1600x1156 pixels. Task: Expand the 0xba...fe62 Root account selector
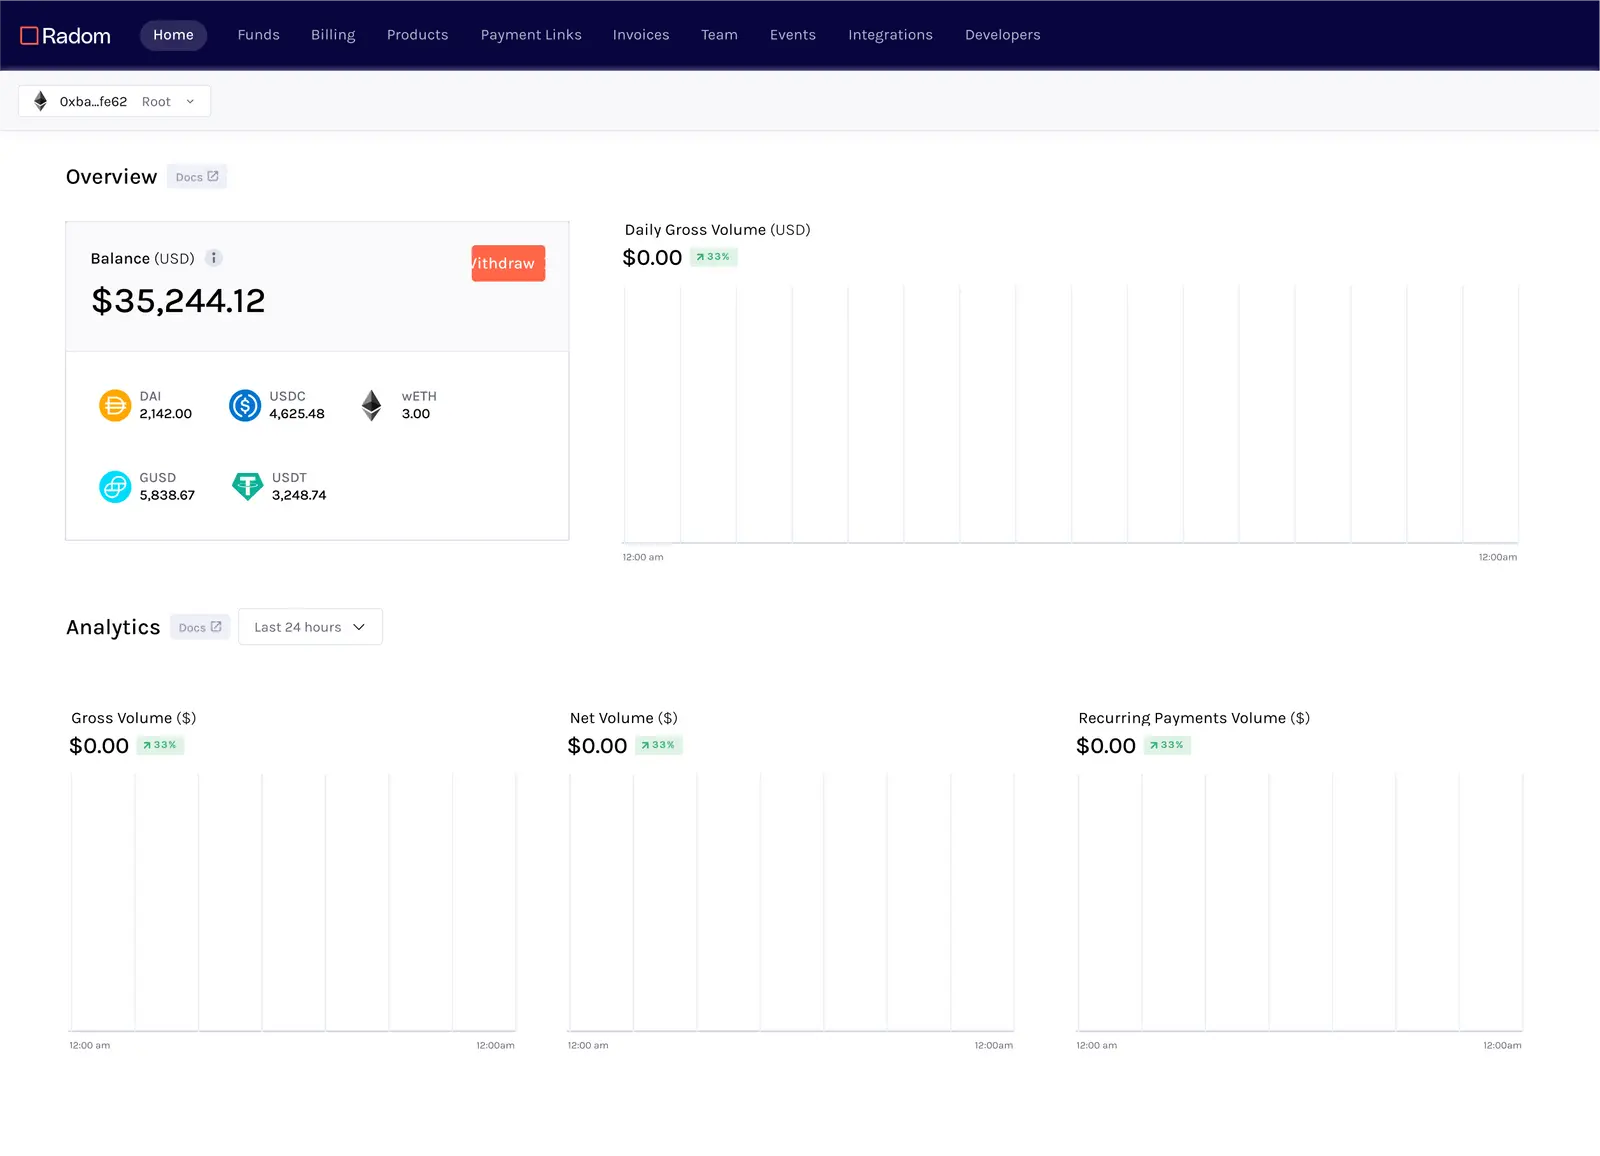(x=115, y=102)
